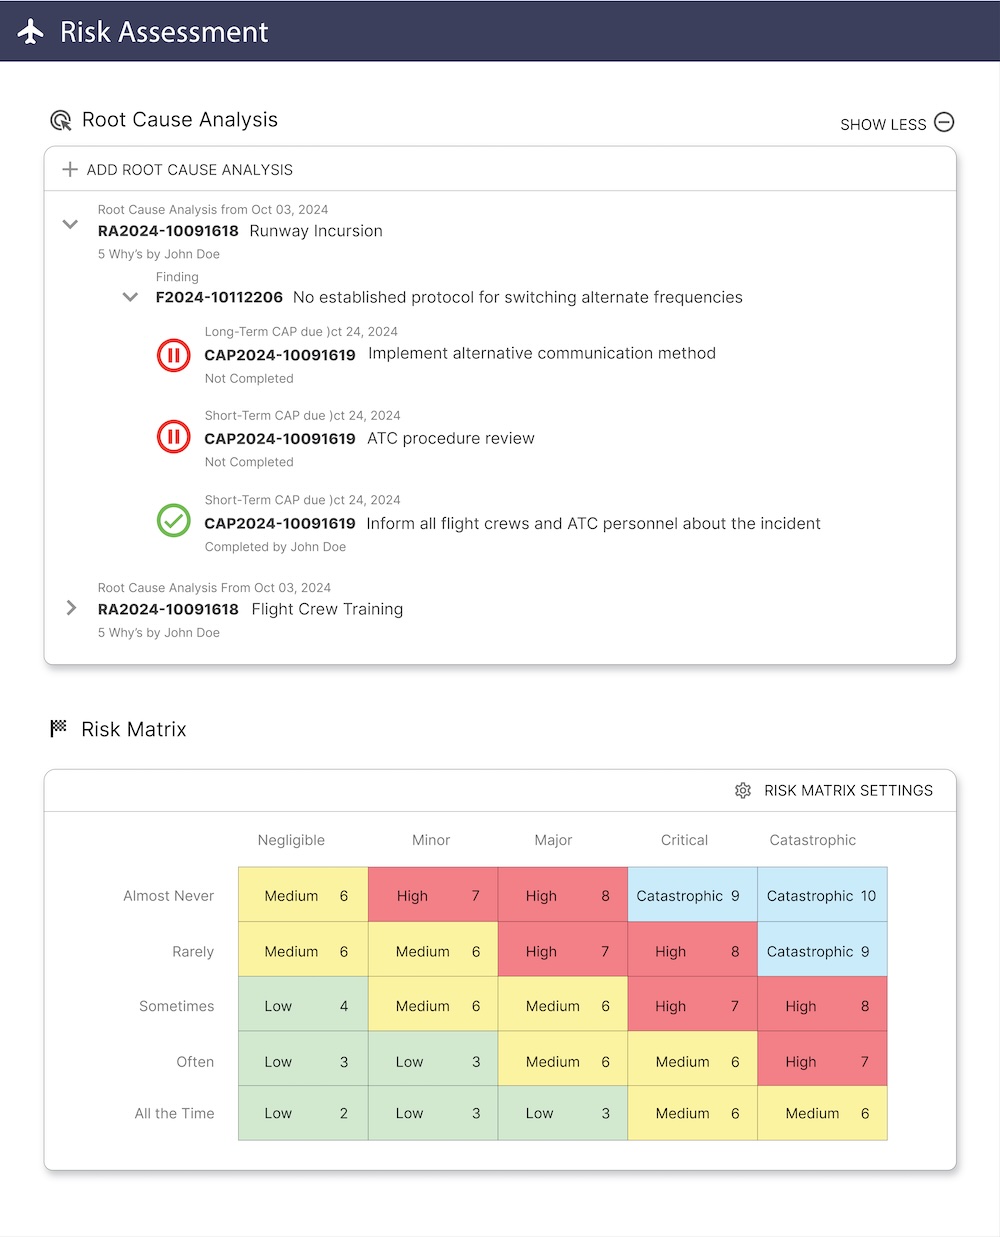Screen dimensions: 1000x1237
Task: Click the checkered flag icon beside Risk Matrix
Action: click(60, 727)
